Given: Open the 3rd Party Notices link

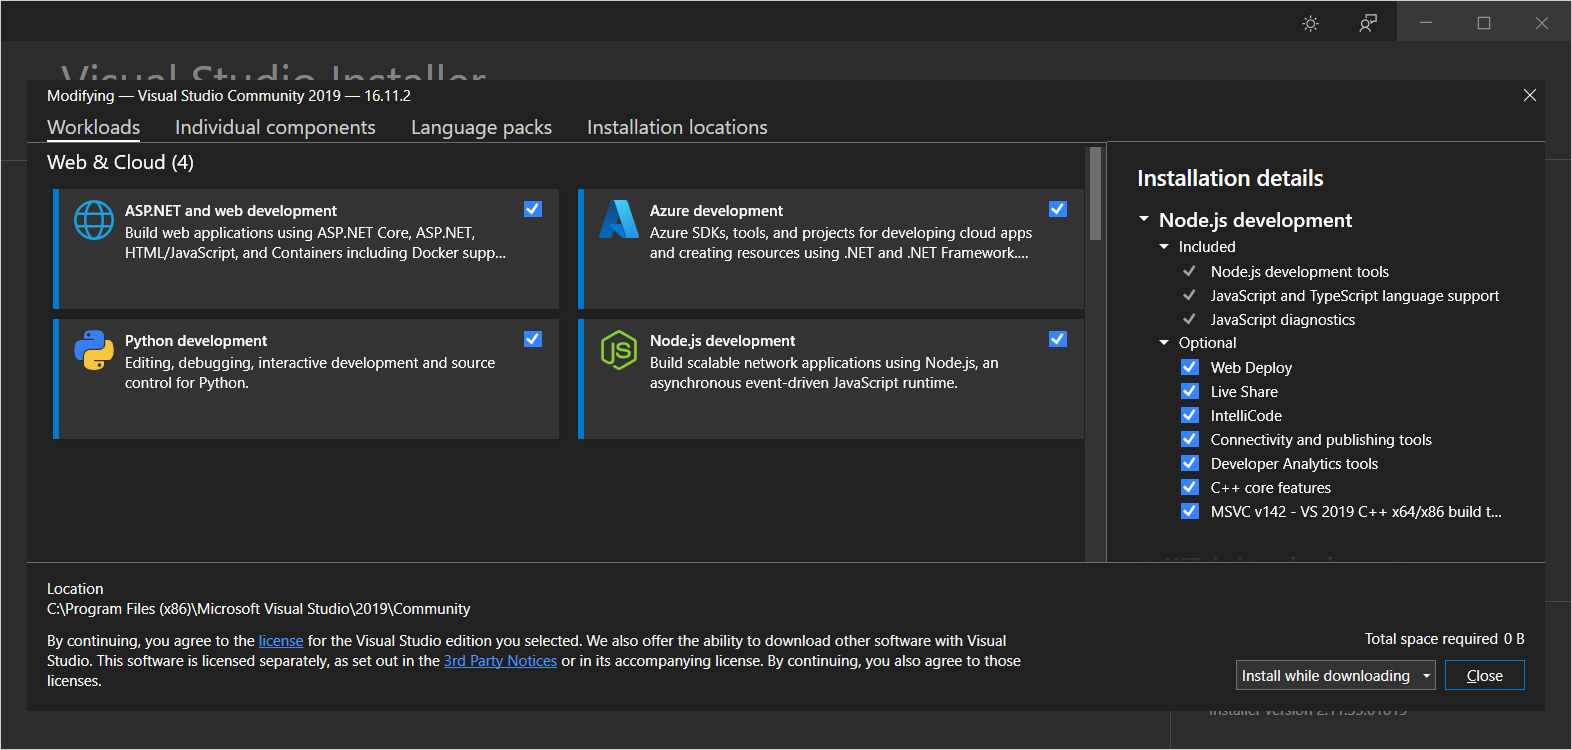Looking at the screenshot, I should pos(500,661).
